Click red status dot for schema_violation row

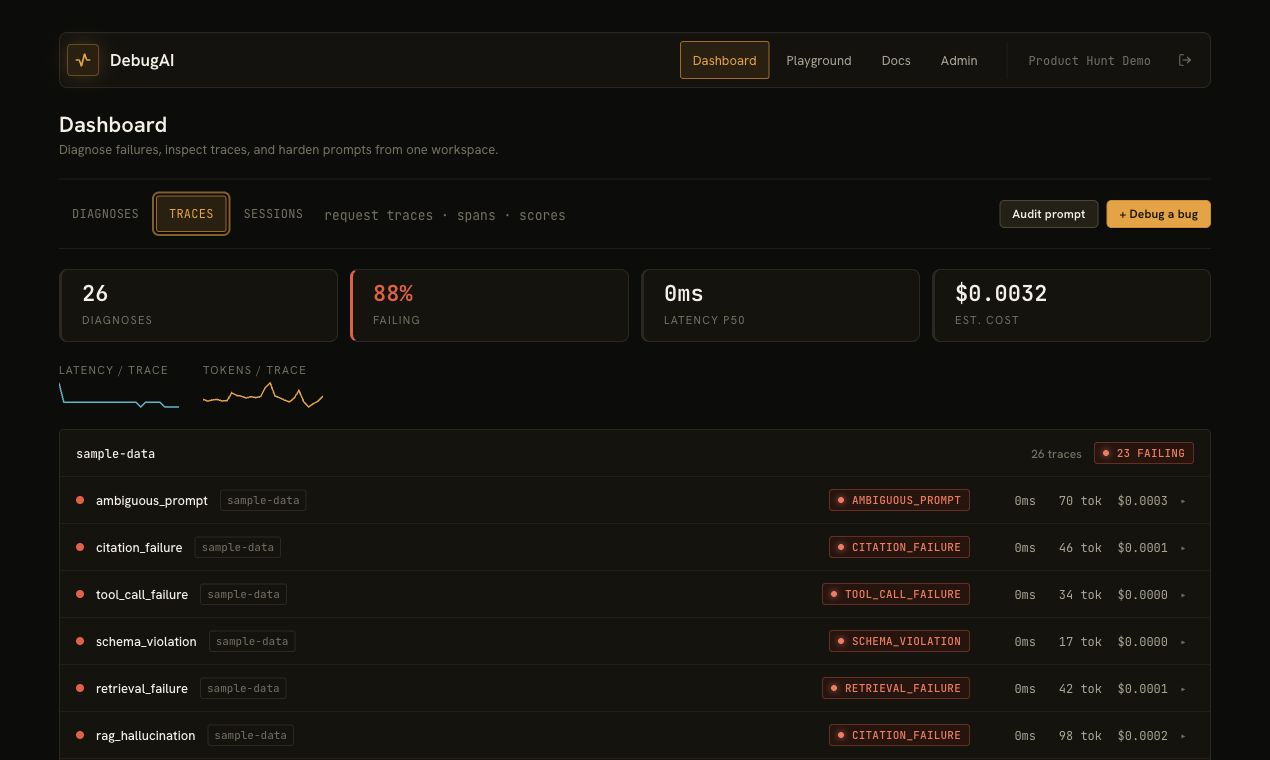point(80,641)
